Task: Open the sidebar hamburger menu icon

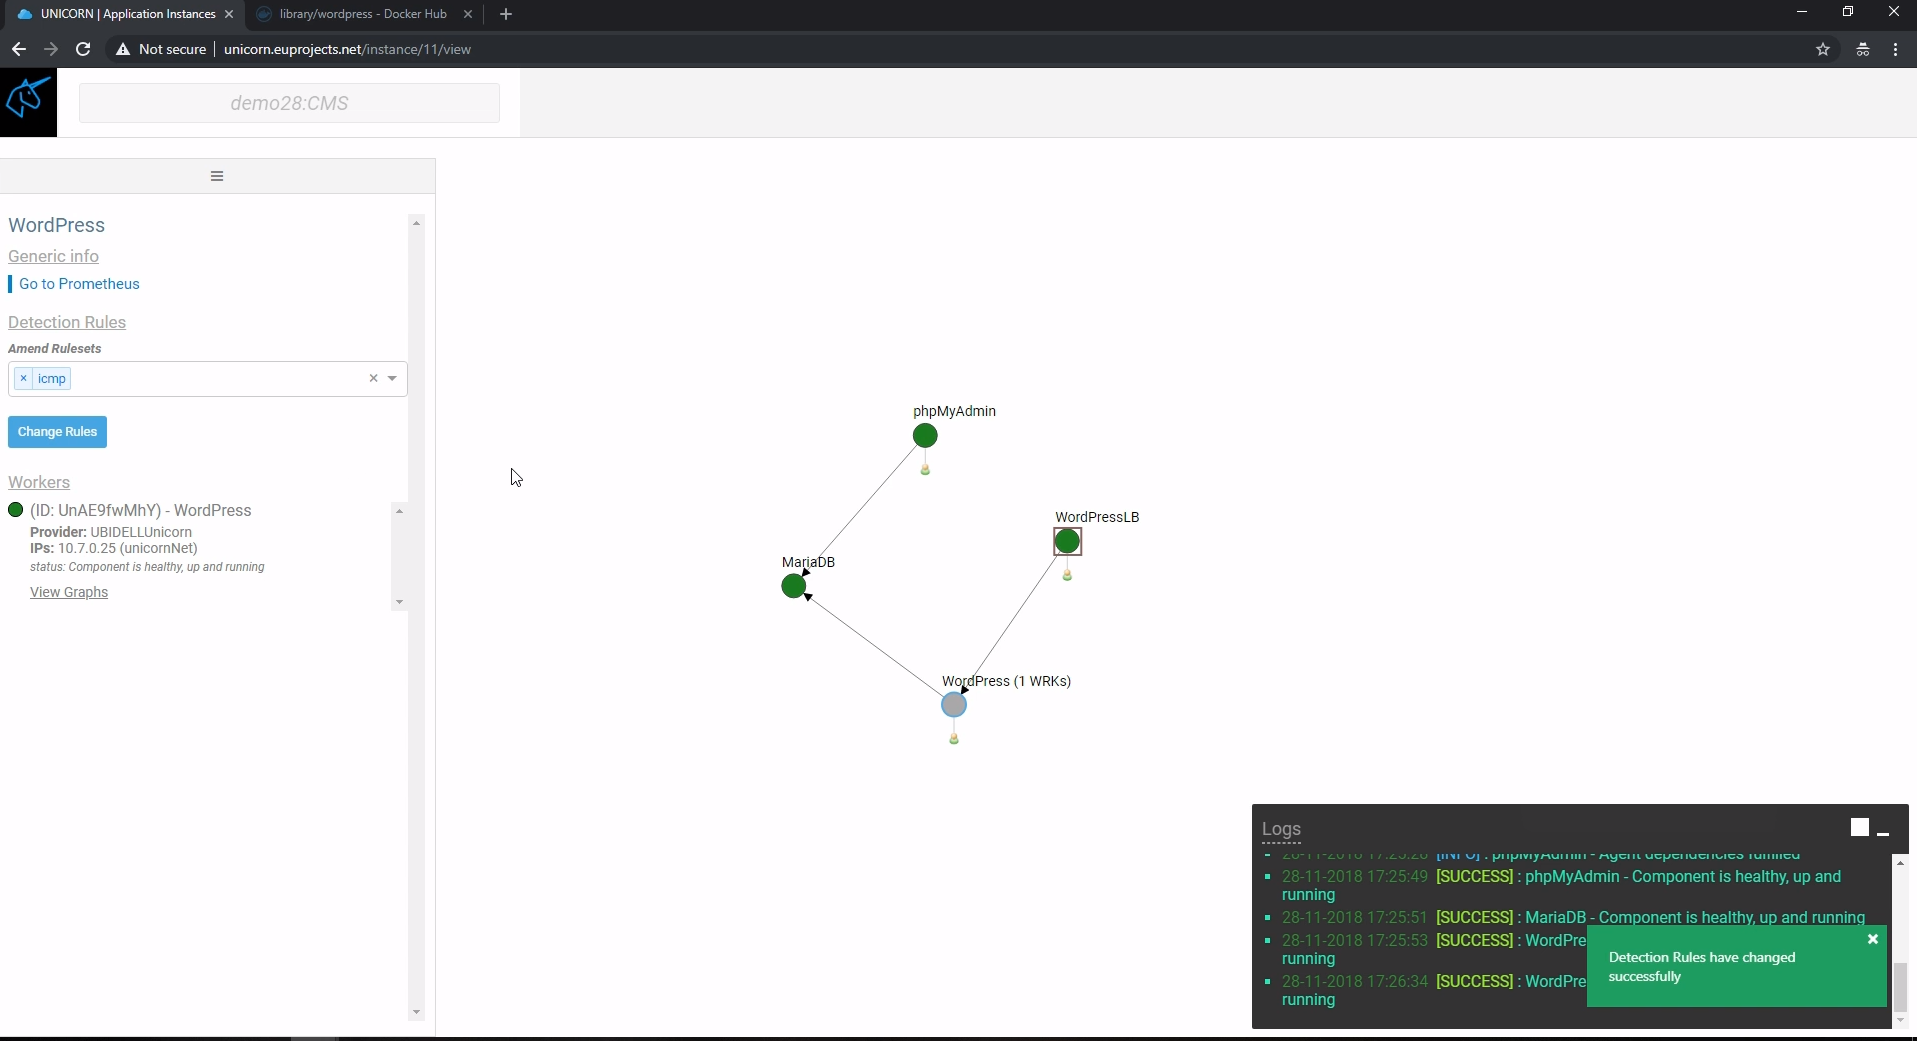Action: click(217, 176)
